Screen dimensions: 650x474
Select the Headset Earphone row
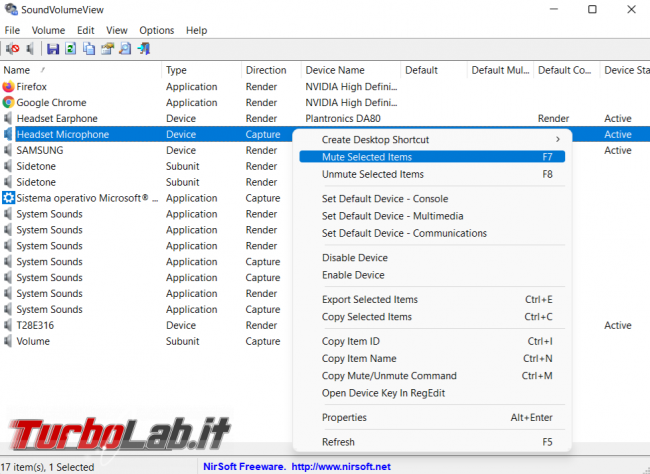(325, 118)
